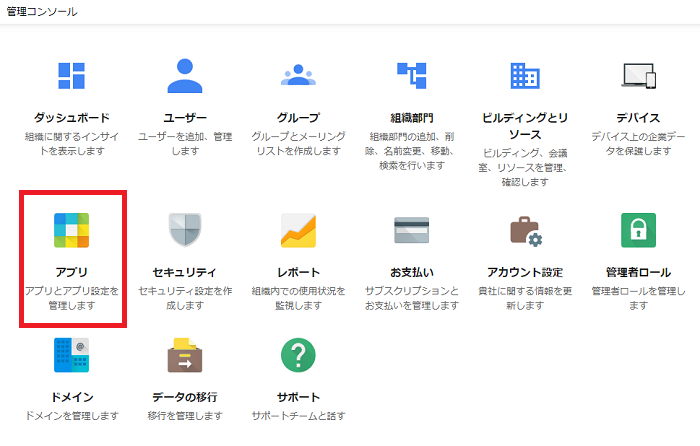Select the 組織部門 hierarchy icon
The width and height of the screenshot is (700, 446).
coord(412,75)
